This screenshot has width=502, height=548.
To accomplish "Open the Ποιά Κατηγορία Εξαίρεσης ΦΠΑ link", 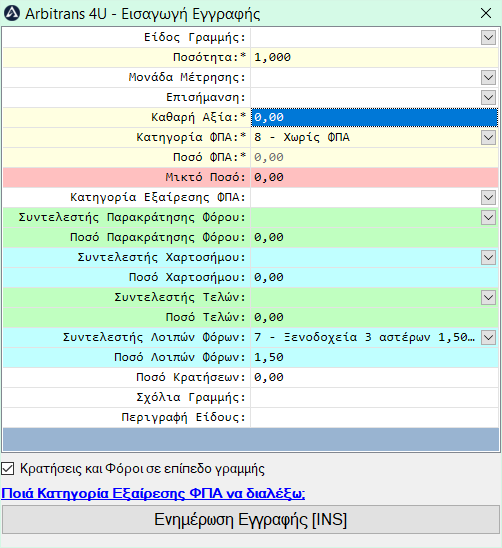I will 153,493.
